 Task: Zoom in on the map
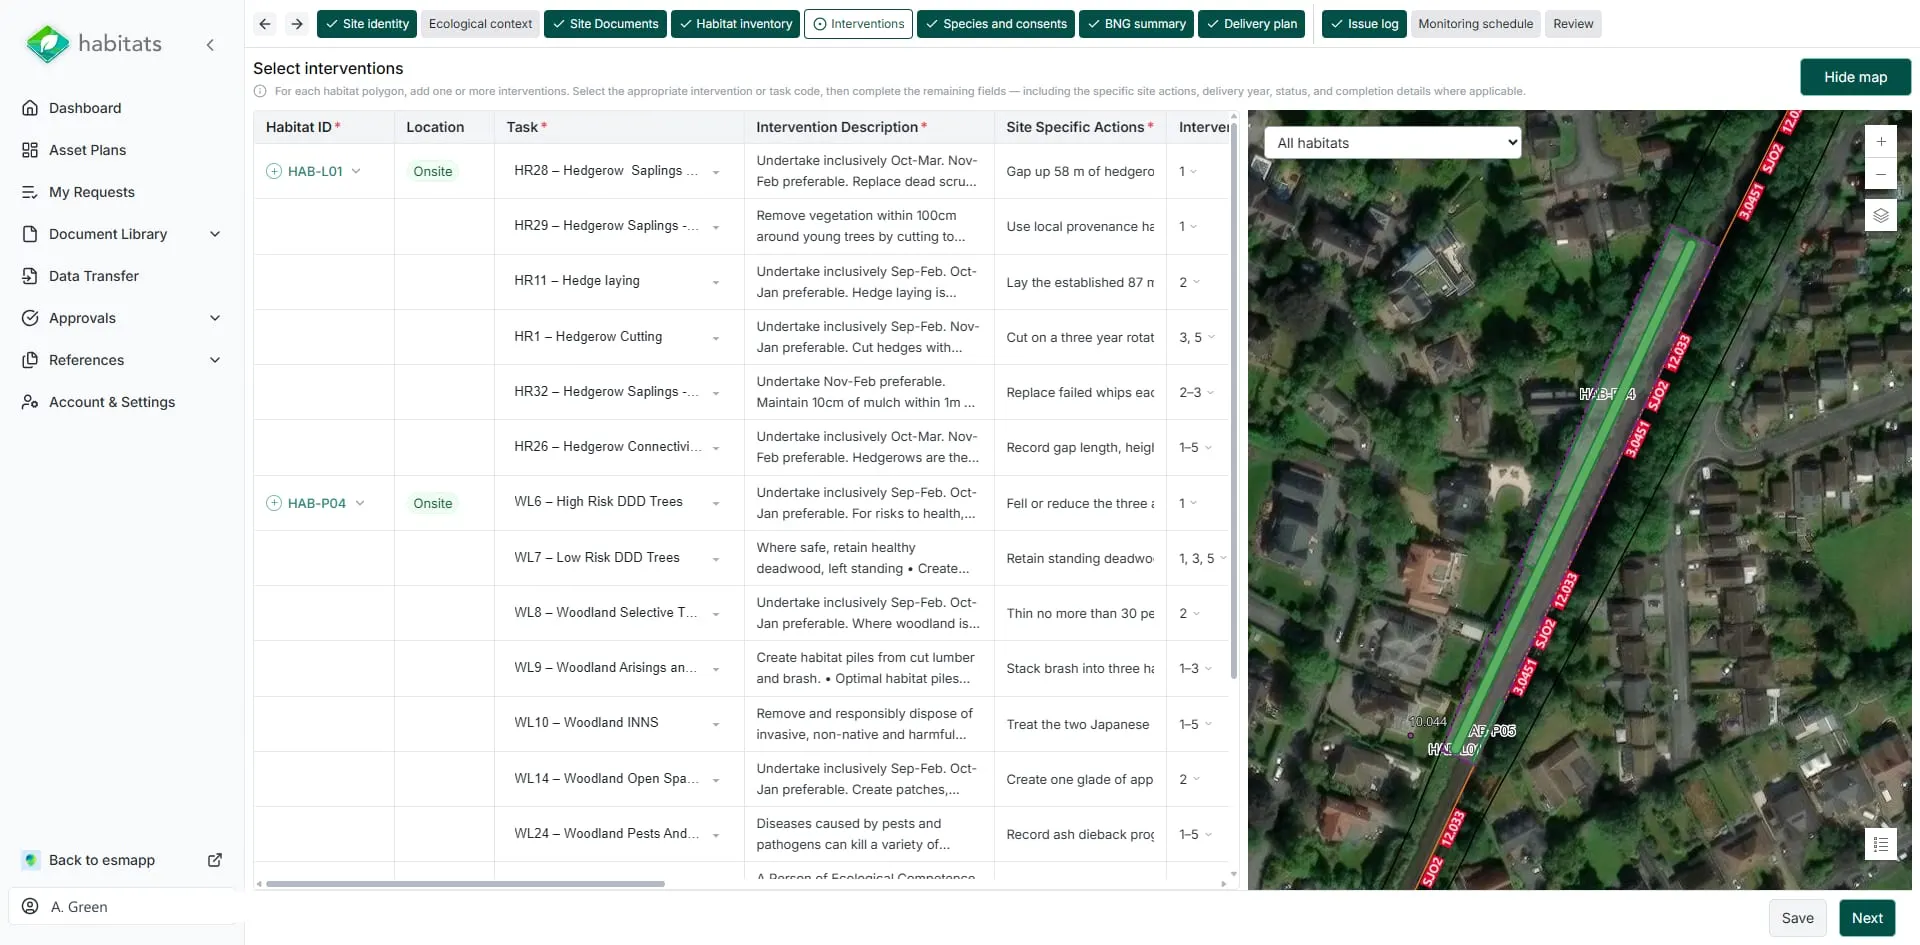click(1881, 142)
